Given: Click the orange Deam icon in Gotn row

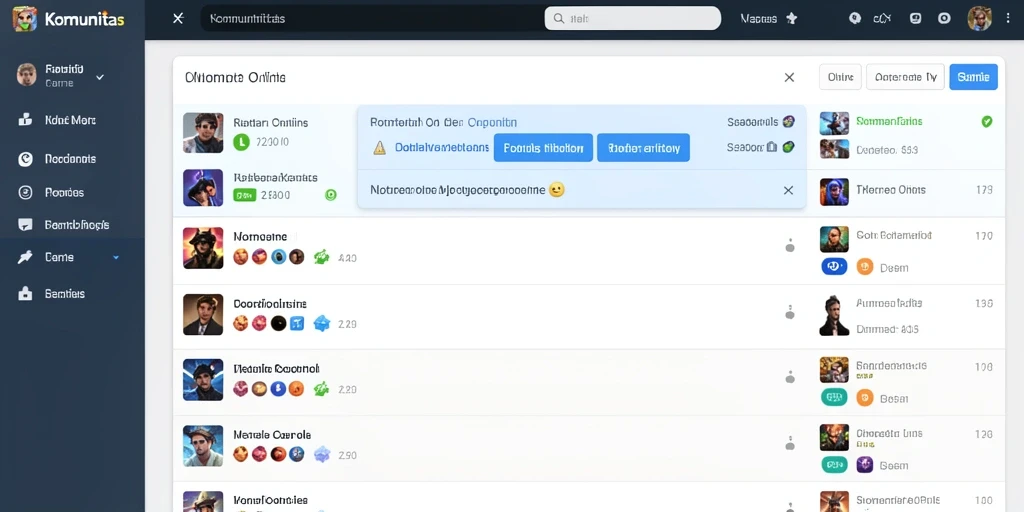Looking at the screenshot, I should pos(865,266).
